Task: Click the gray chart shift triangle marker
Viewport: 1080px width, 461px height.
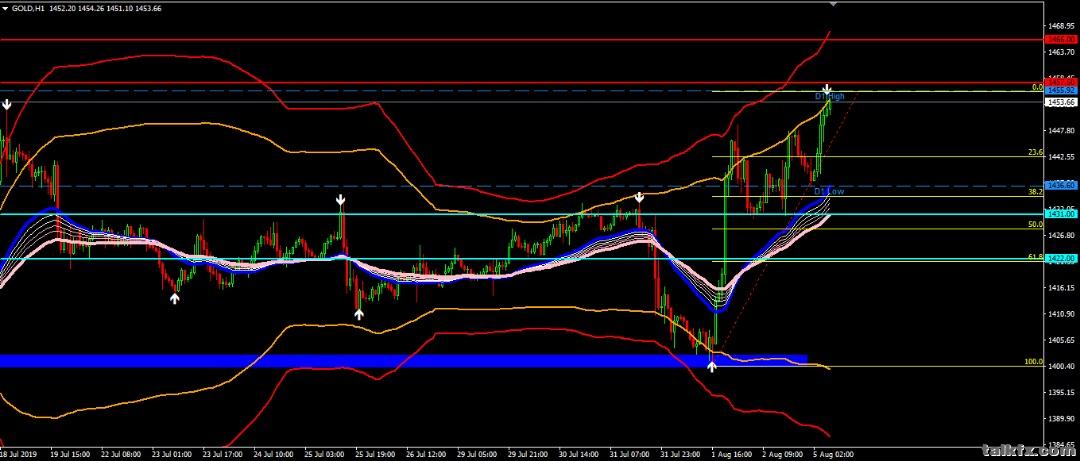Action: (834, 3)
